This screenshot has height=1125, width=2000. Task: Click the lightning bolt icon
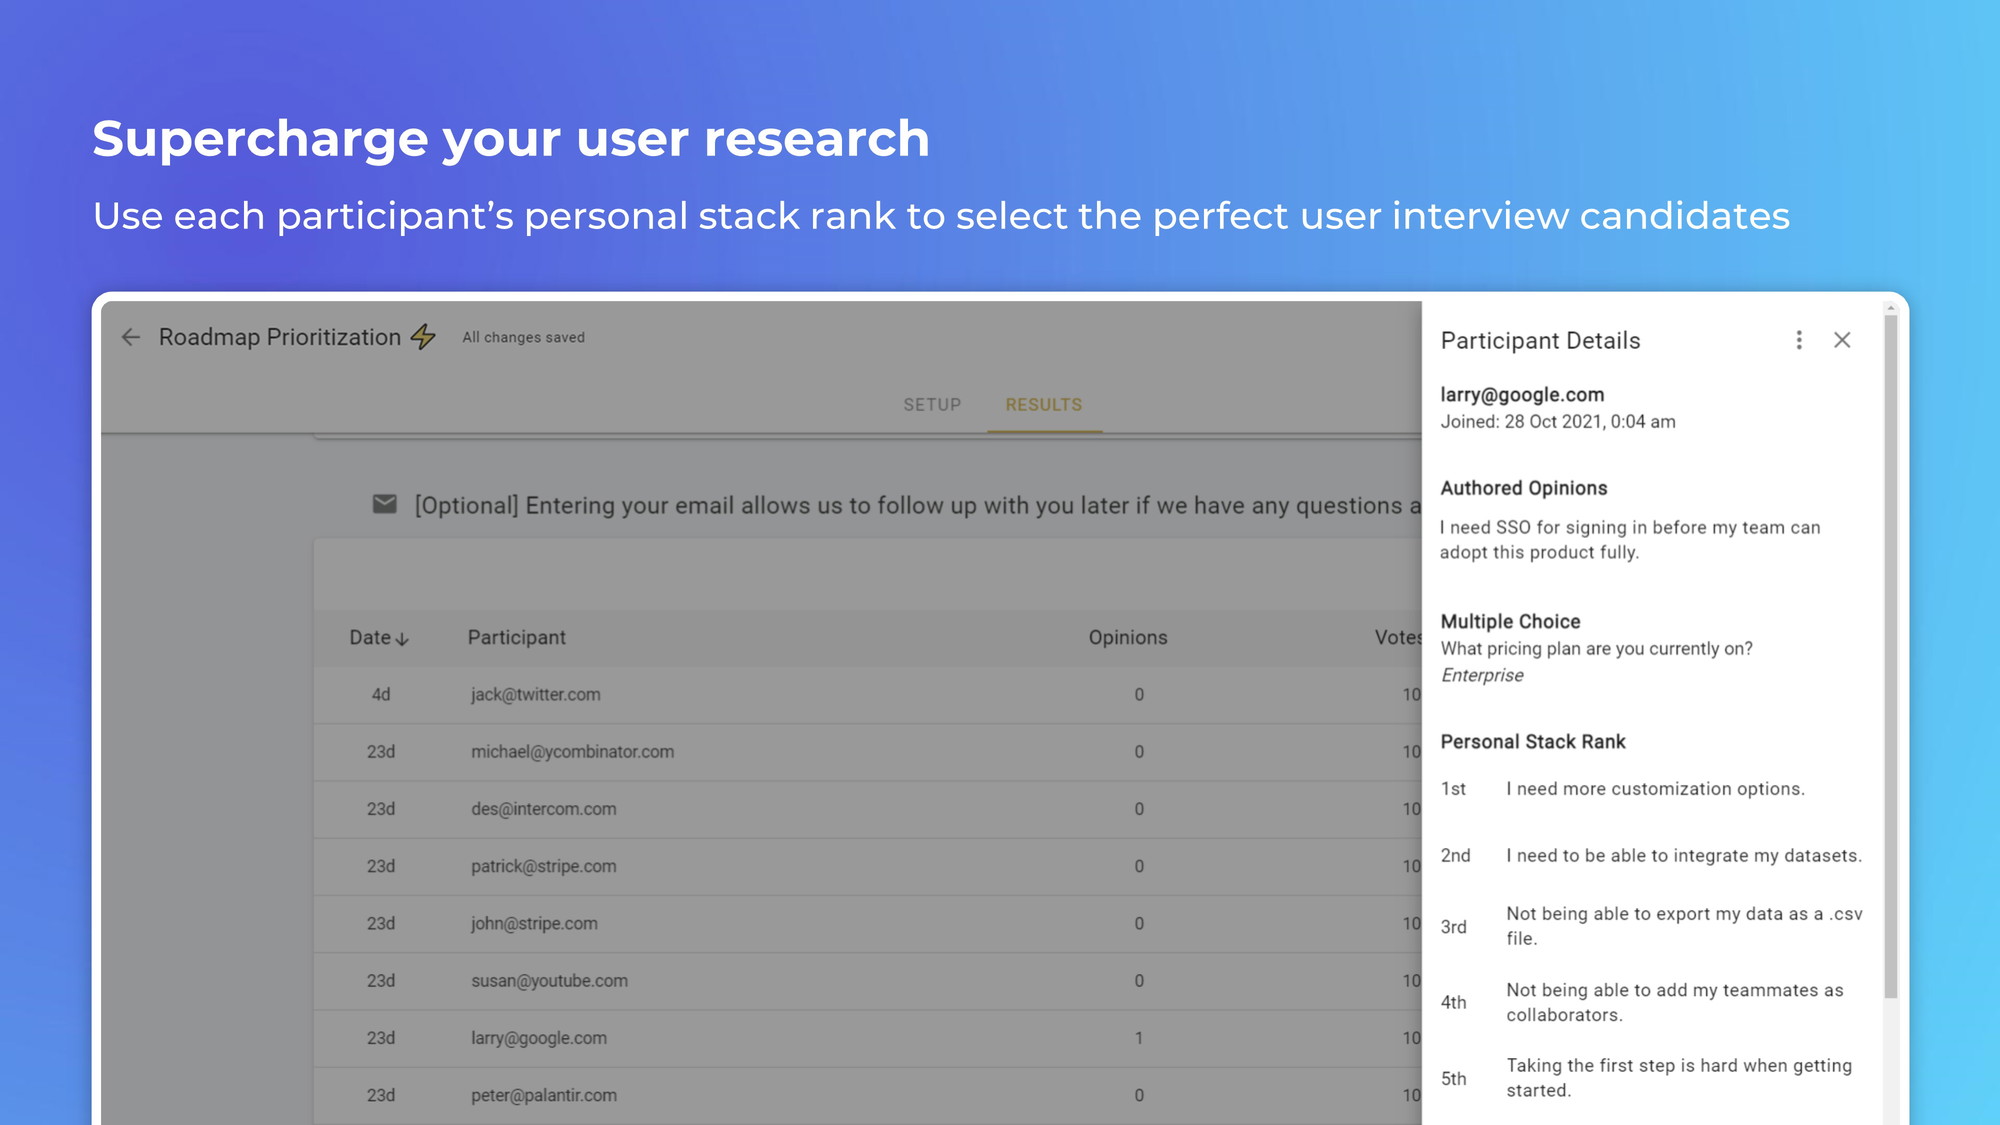[424, 337]
